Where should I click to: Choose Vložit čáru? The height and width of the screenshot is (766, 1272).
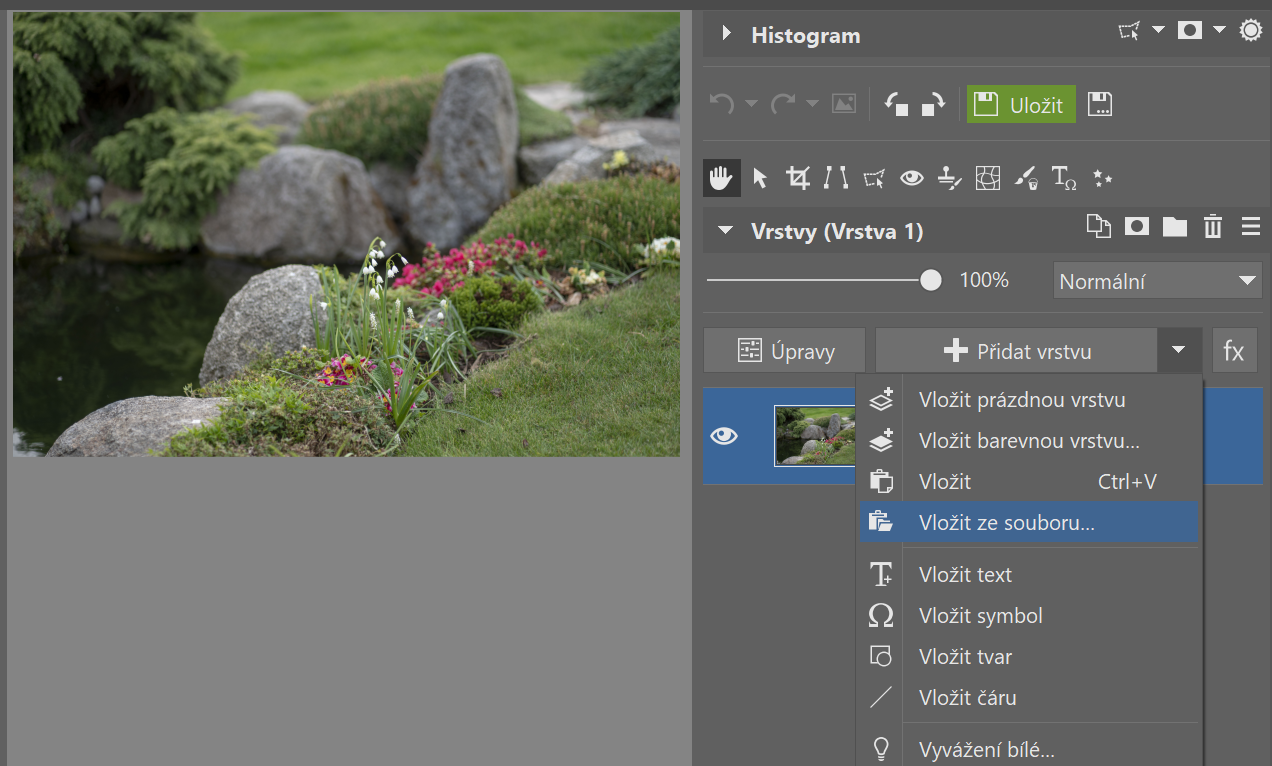coord(1029,698)
